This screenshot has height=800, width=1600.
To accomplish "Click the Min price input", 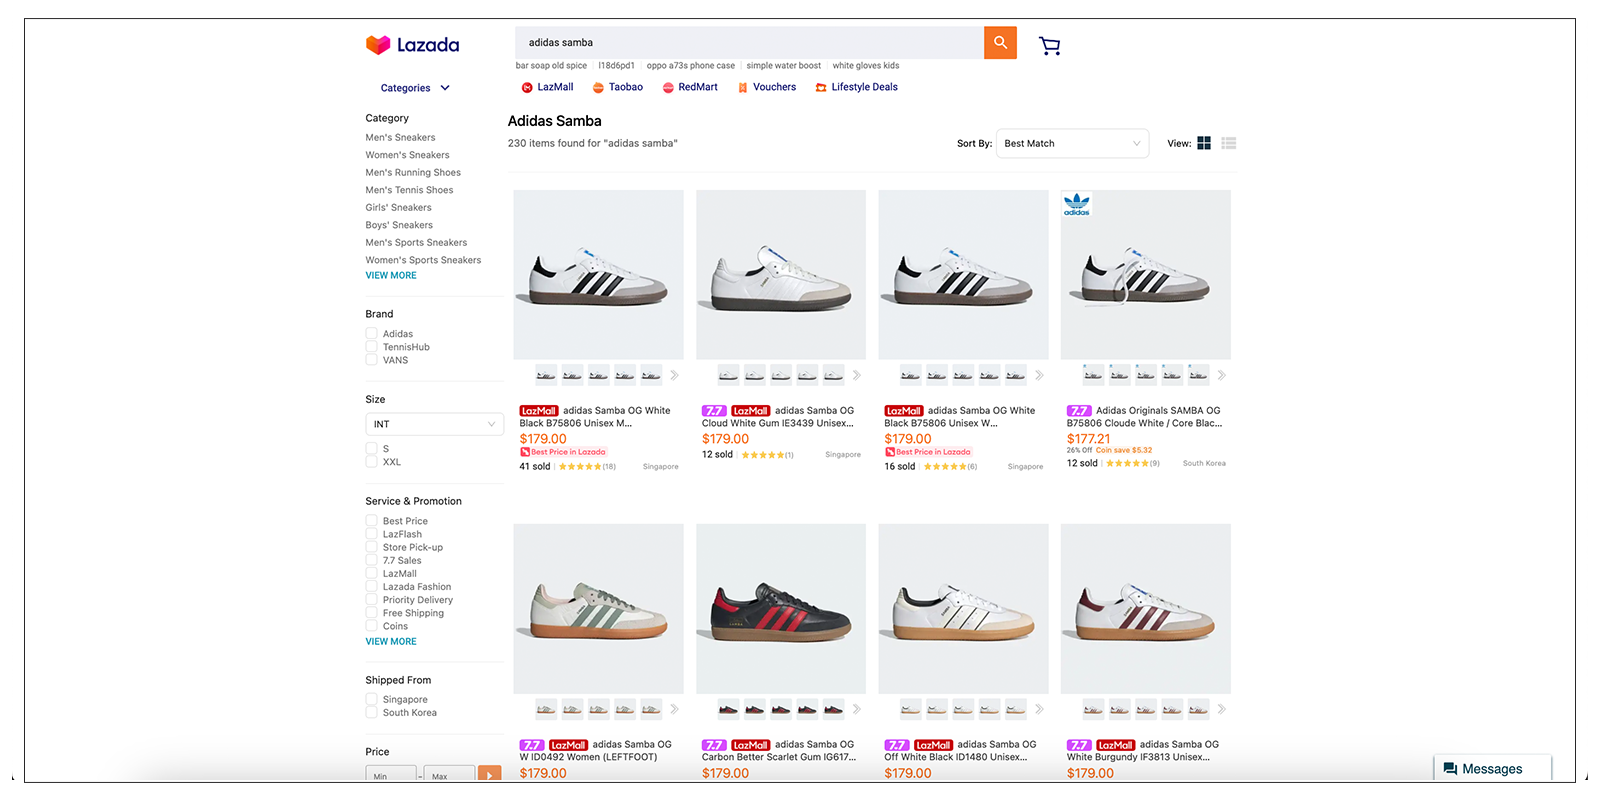I will pyautogui.click(x=391, y=776).
